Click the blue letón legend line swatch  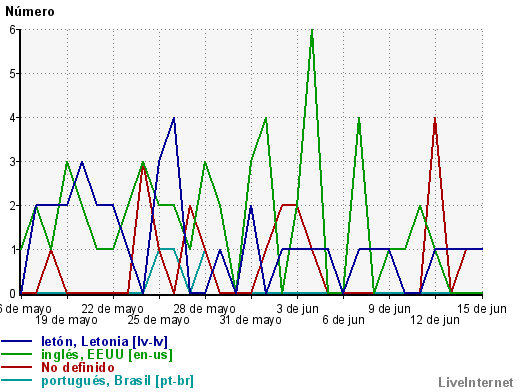(17, 341)
